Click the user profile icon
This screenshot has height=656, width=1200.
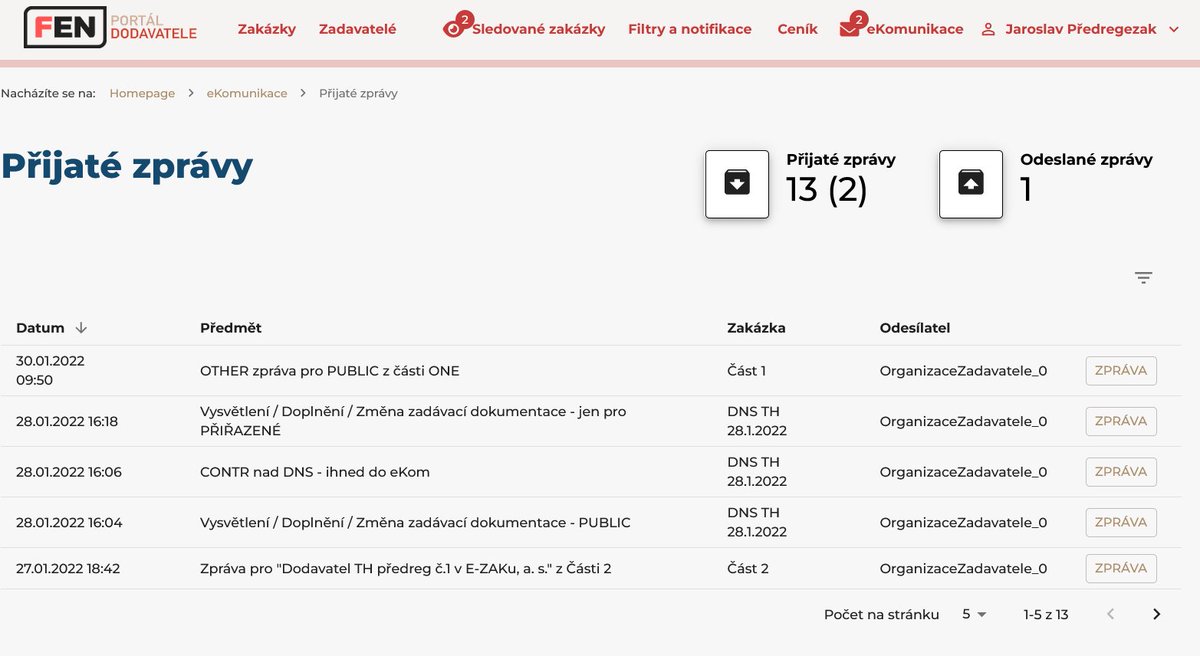tap(988, 29)
